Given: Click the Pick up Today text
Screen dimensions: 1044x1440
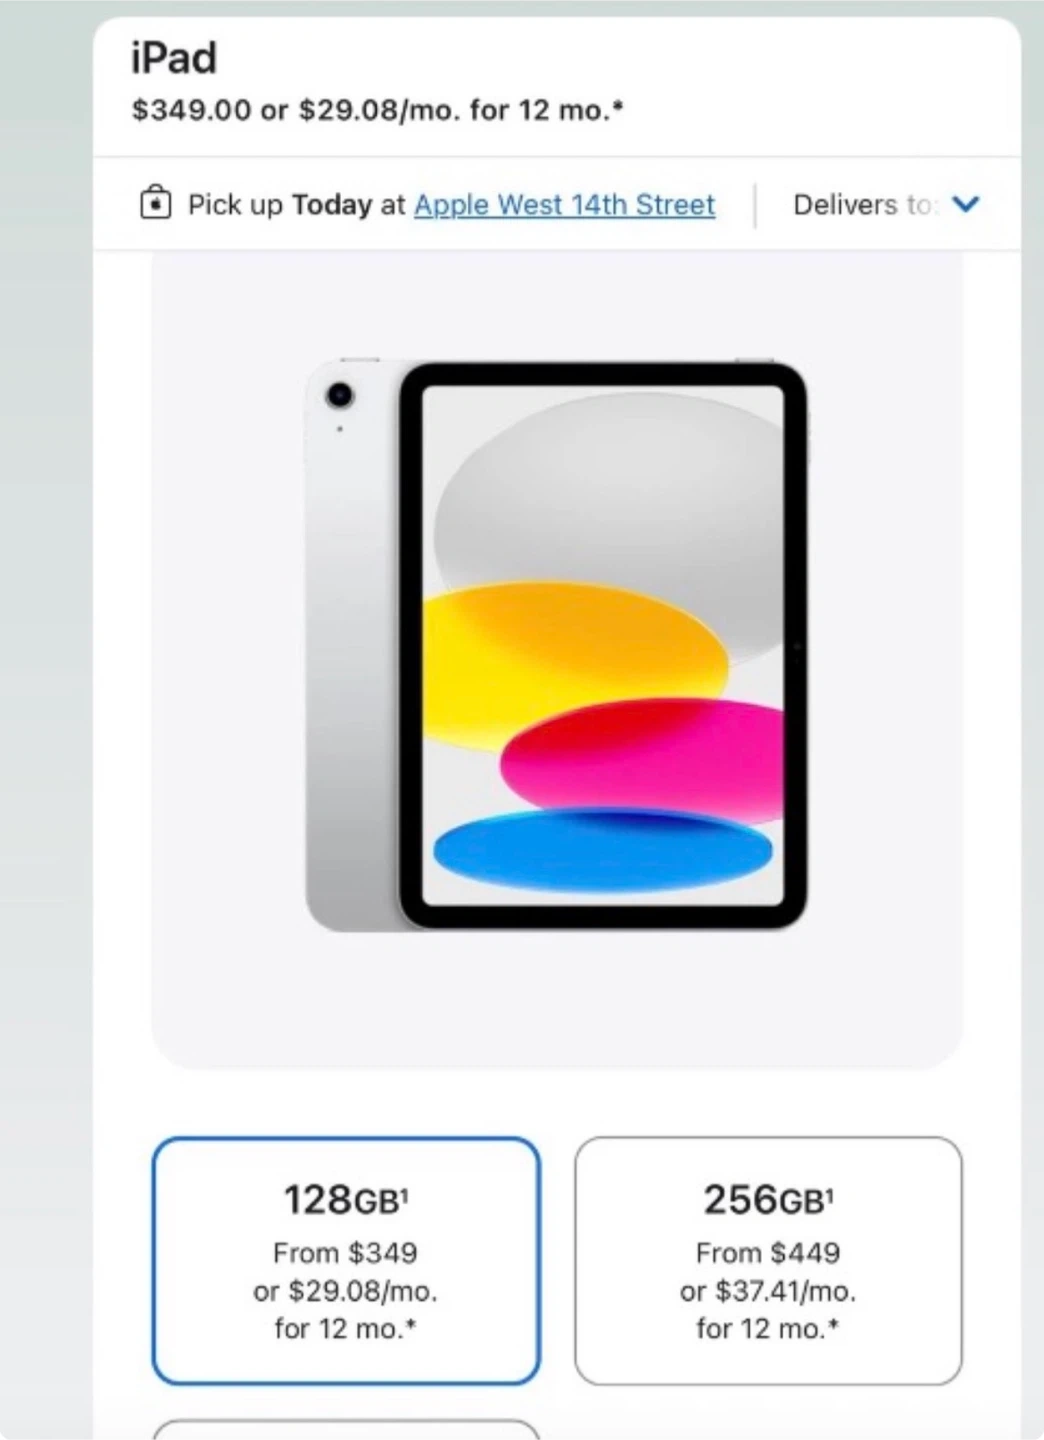Looking at the screenshot, I should (x=280, y=205).
